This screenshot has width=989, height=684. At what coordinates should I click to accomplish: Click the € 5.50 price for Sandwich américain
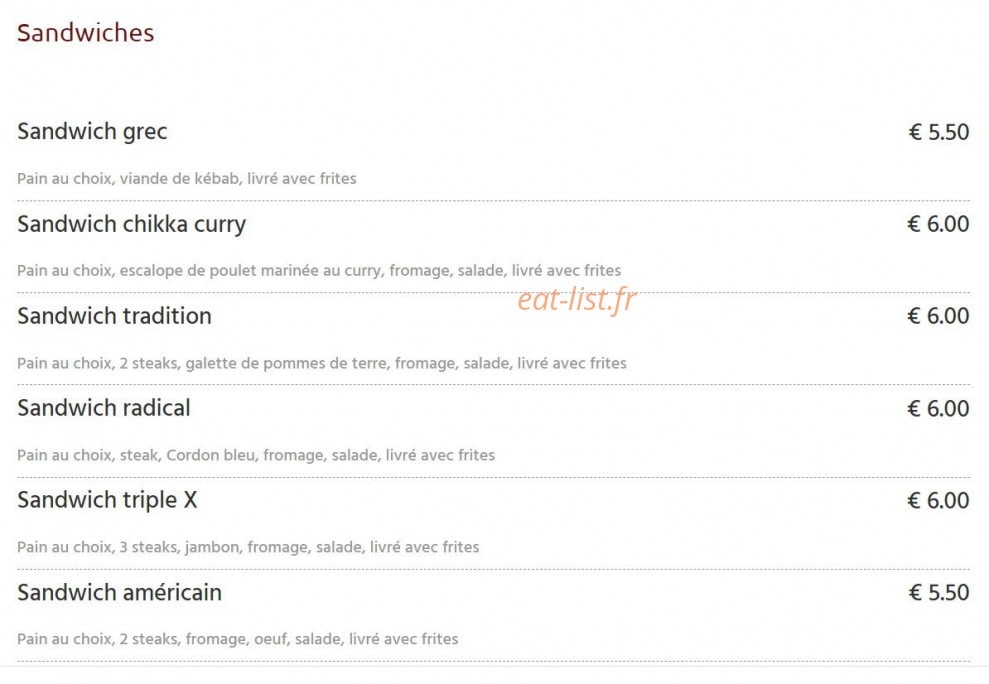click(939, 593)
